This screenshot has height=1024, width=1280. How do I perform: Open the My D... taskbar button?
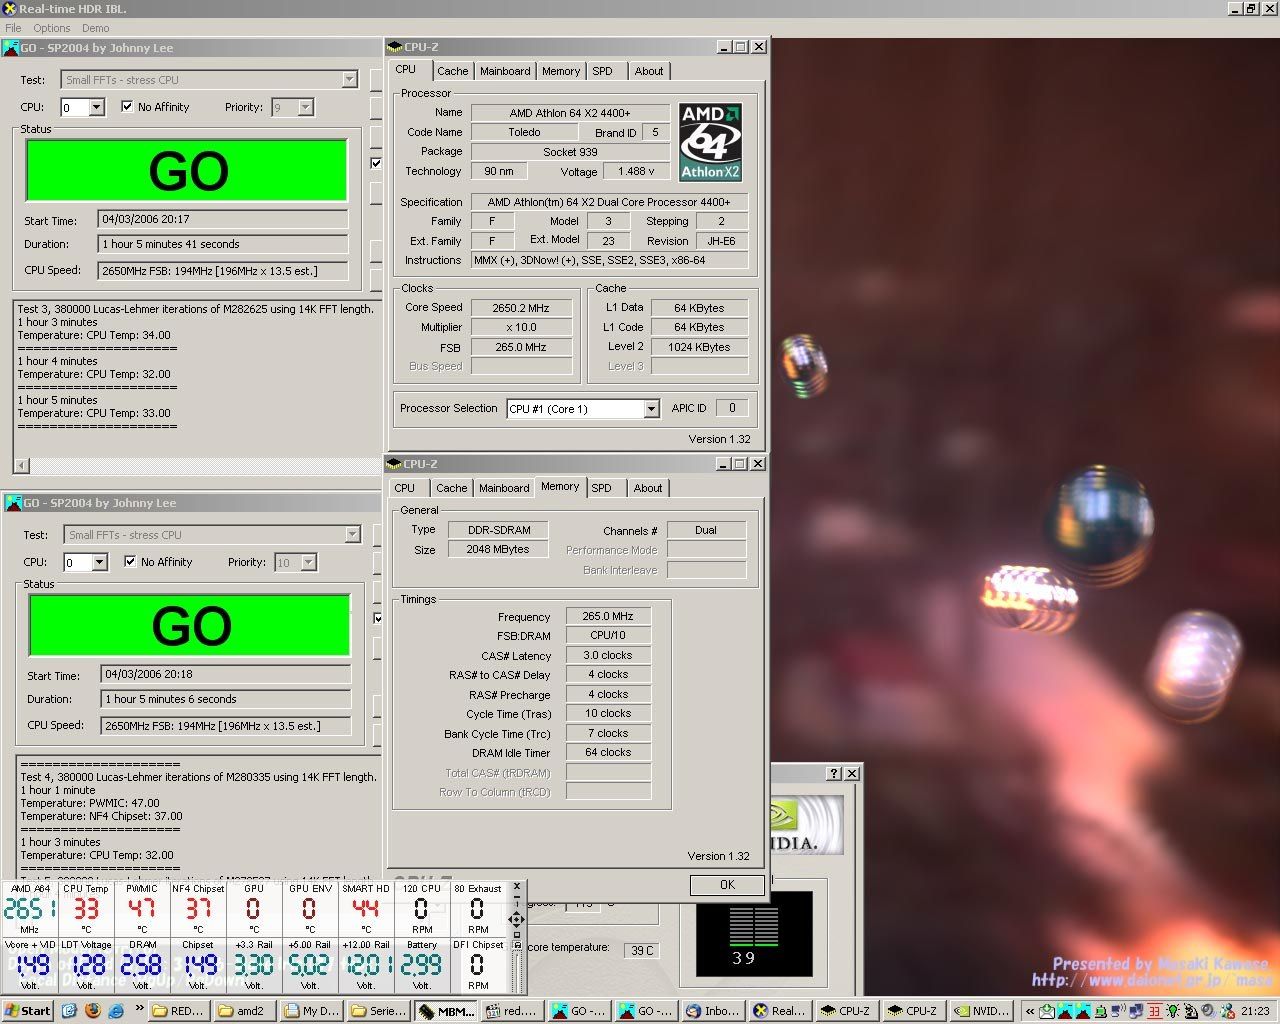tap(311, 1011)
